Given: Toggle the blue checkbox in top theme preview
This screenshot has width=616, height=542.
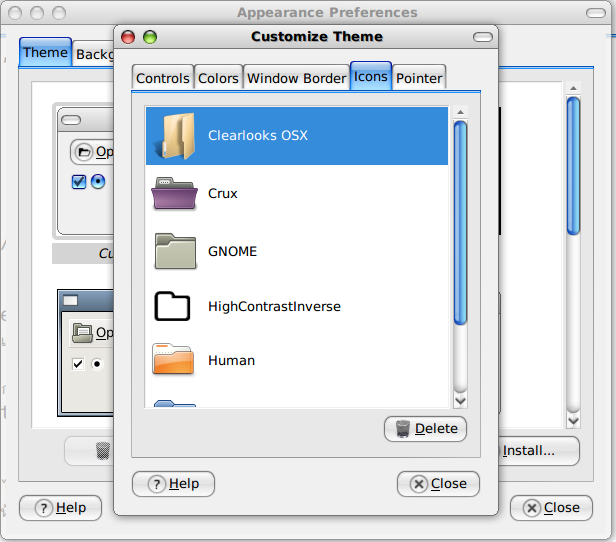Looking at the screenshot, I should click(79, 182).
